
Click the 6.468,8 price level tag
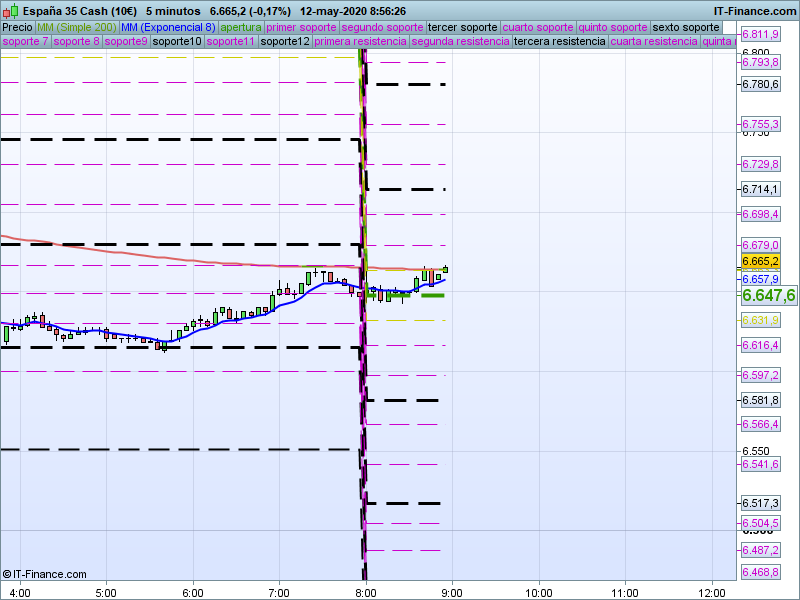pos(761,572)
